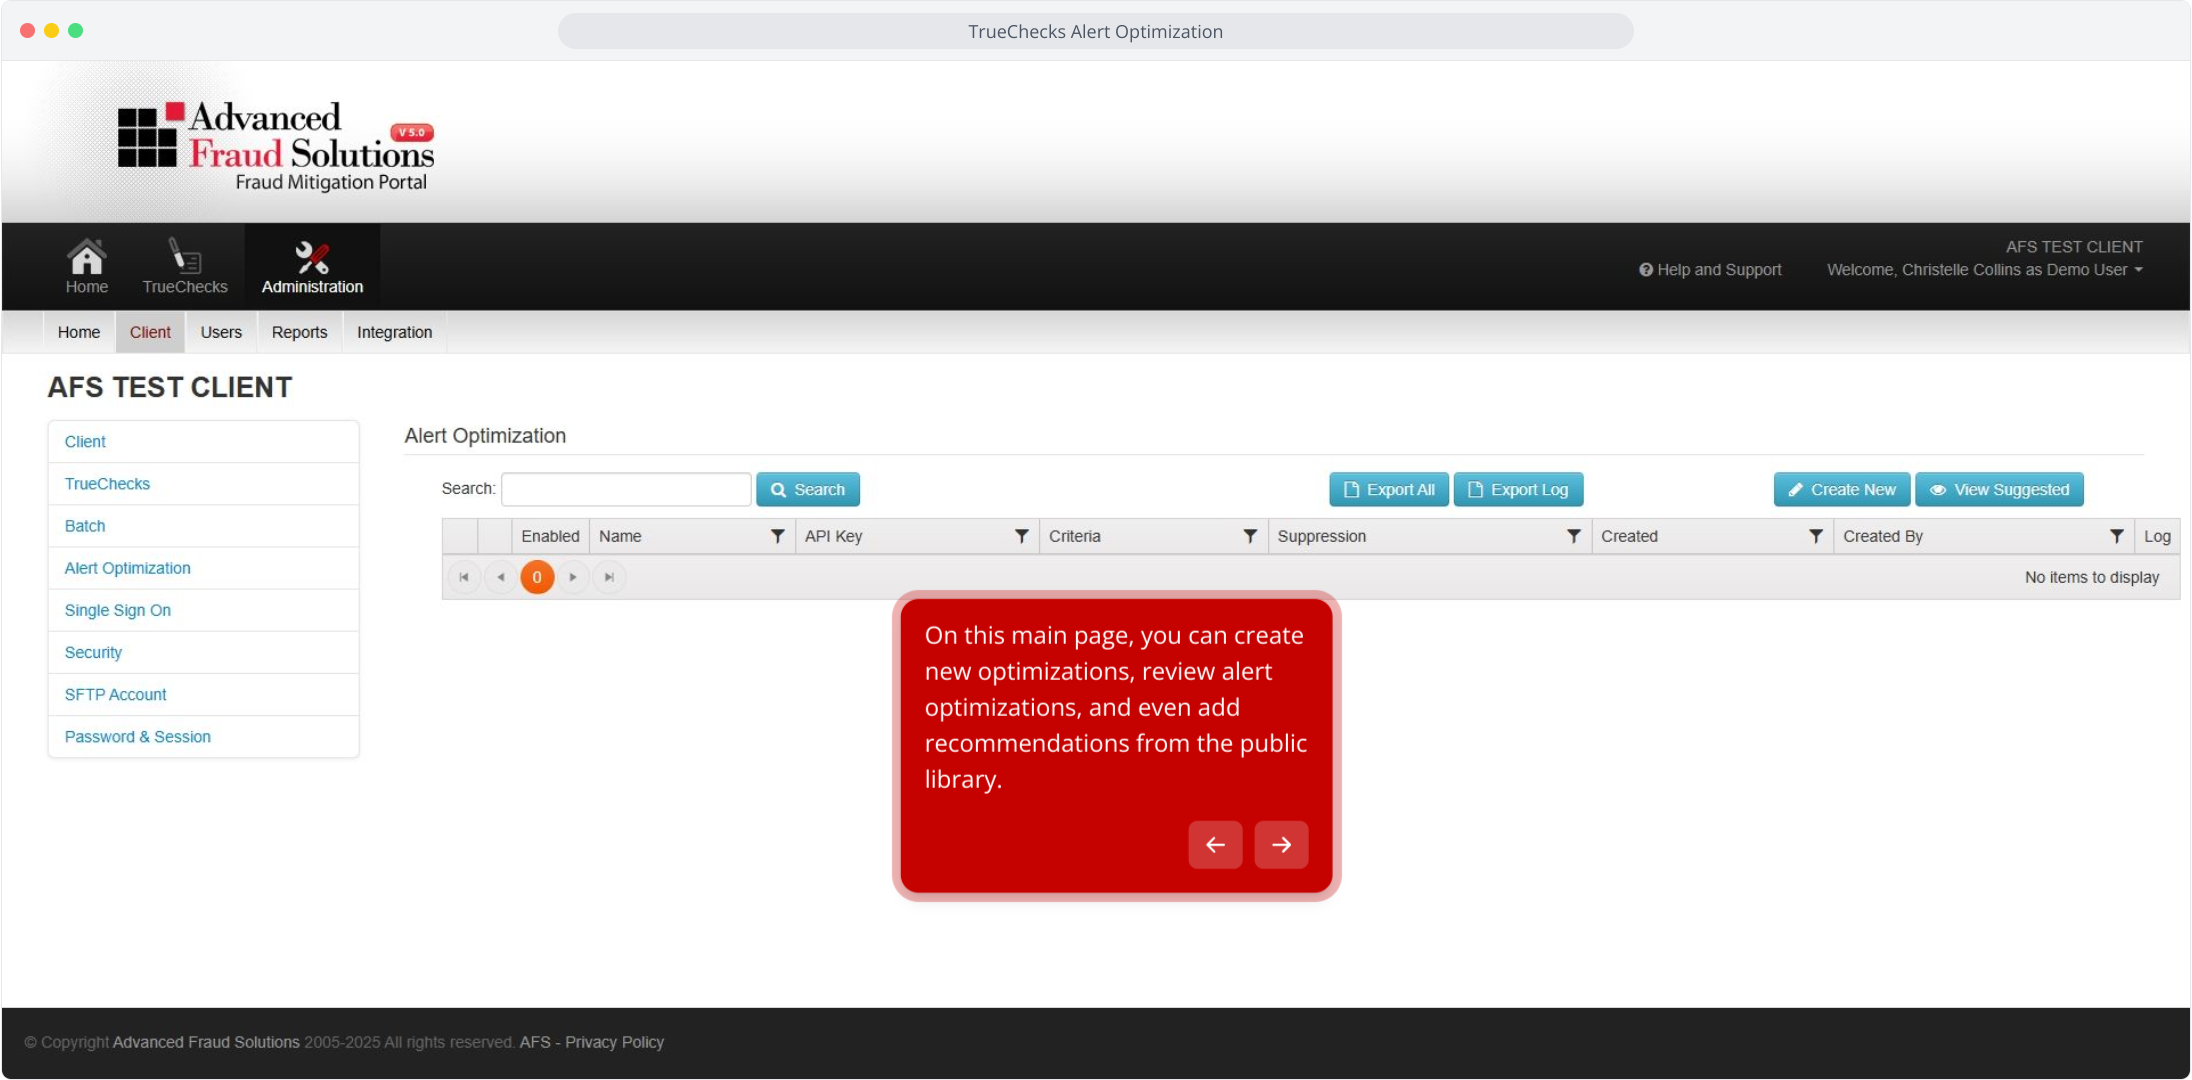Click the forward arrow in tooltip
2192x1080 pixels.
click(x=1281, y=845)
